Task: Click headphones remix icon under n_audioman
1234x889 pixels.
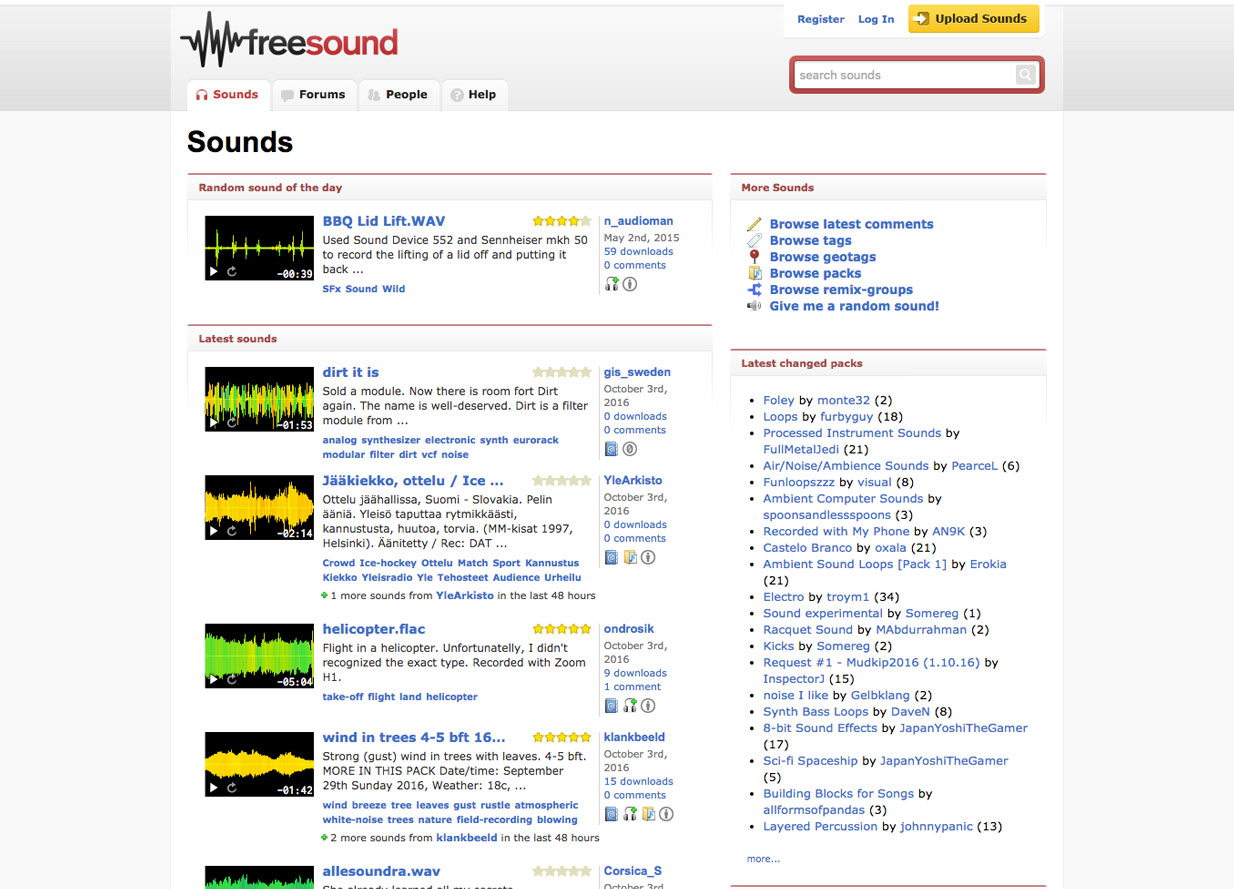Action: (x=611, y=284)
